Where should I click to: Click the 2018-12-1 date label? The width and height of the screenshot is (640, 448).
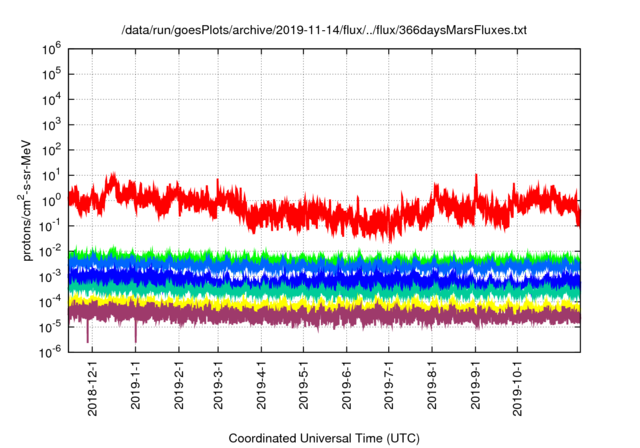coord(93,388)
